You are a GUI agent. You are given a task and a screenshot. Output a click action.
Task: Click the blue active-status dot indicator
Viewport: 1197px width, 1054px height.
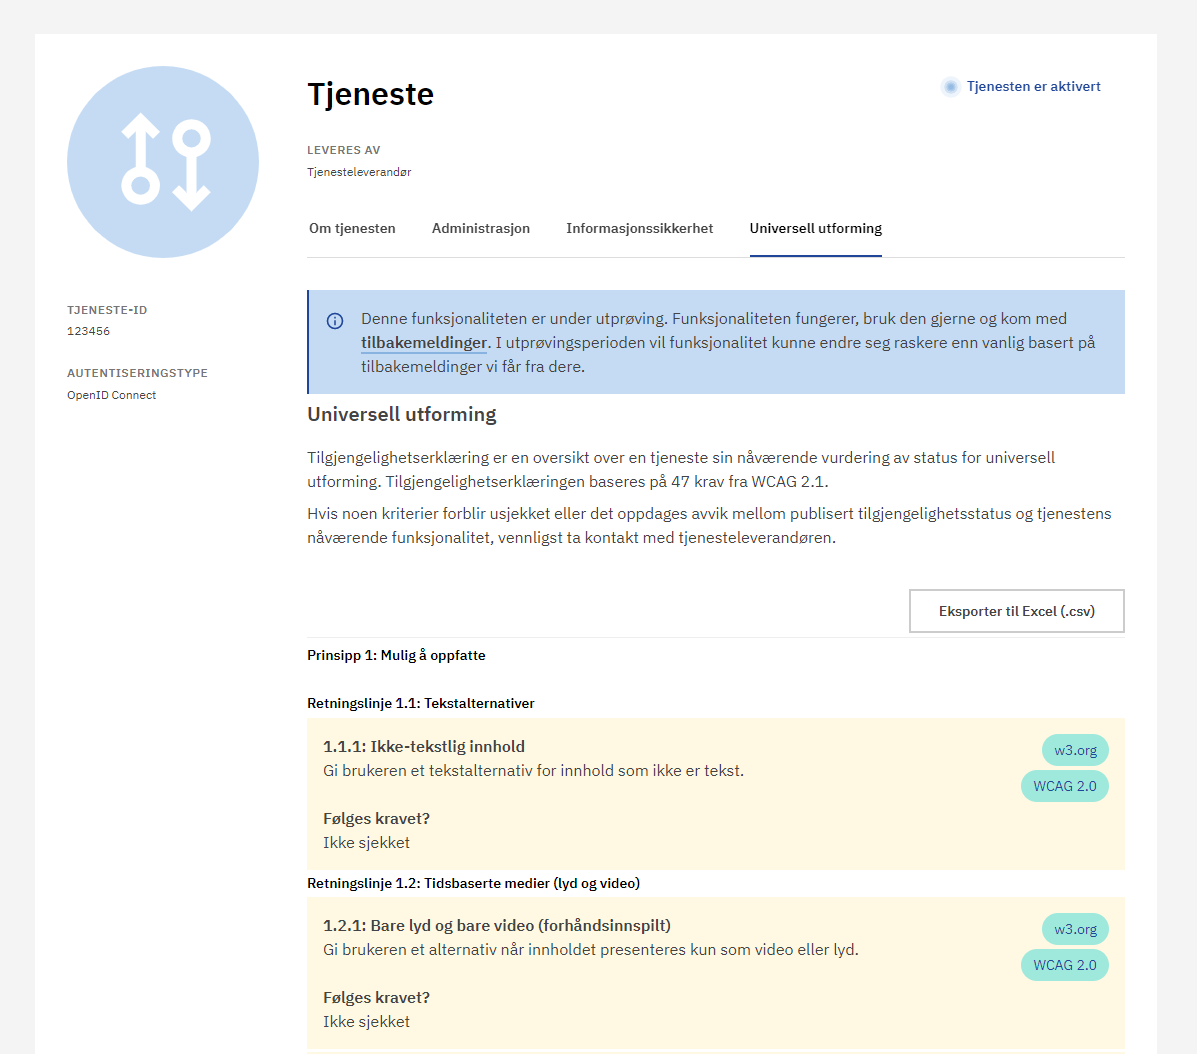coord(951,87)
